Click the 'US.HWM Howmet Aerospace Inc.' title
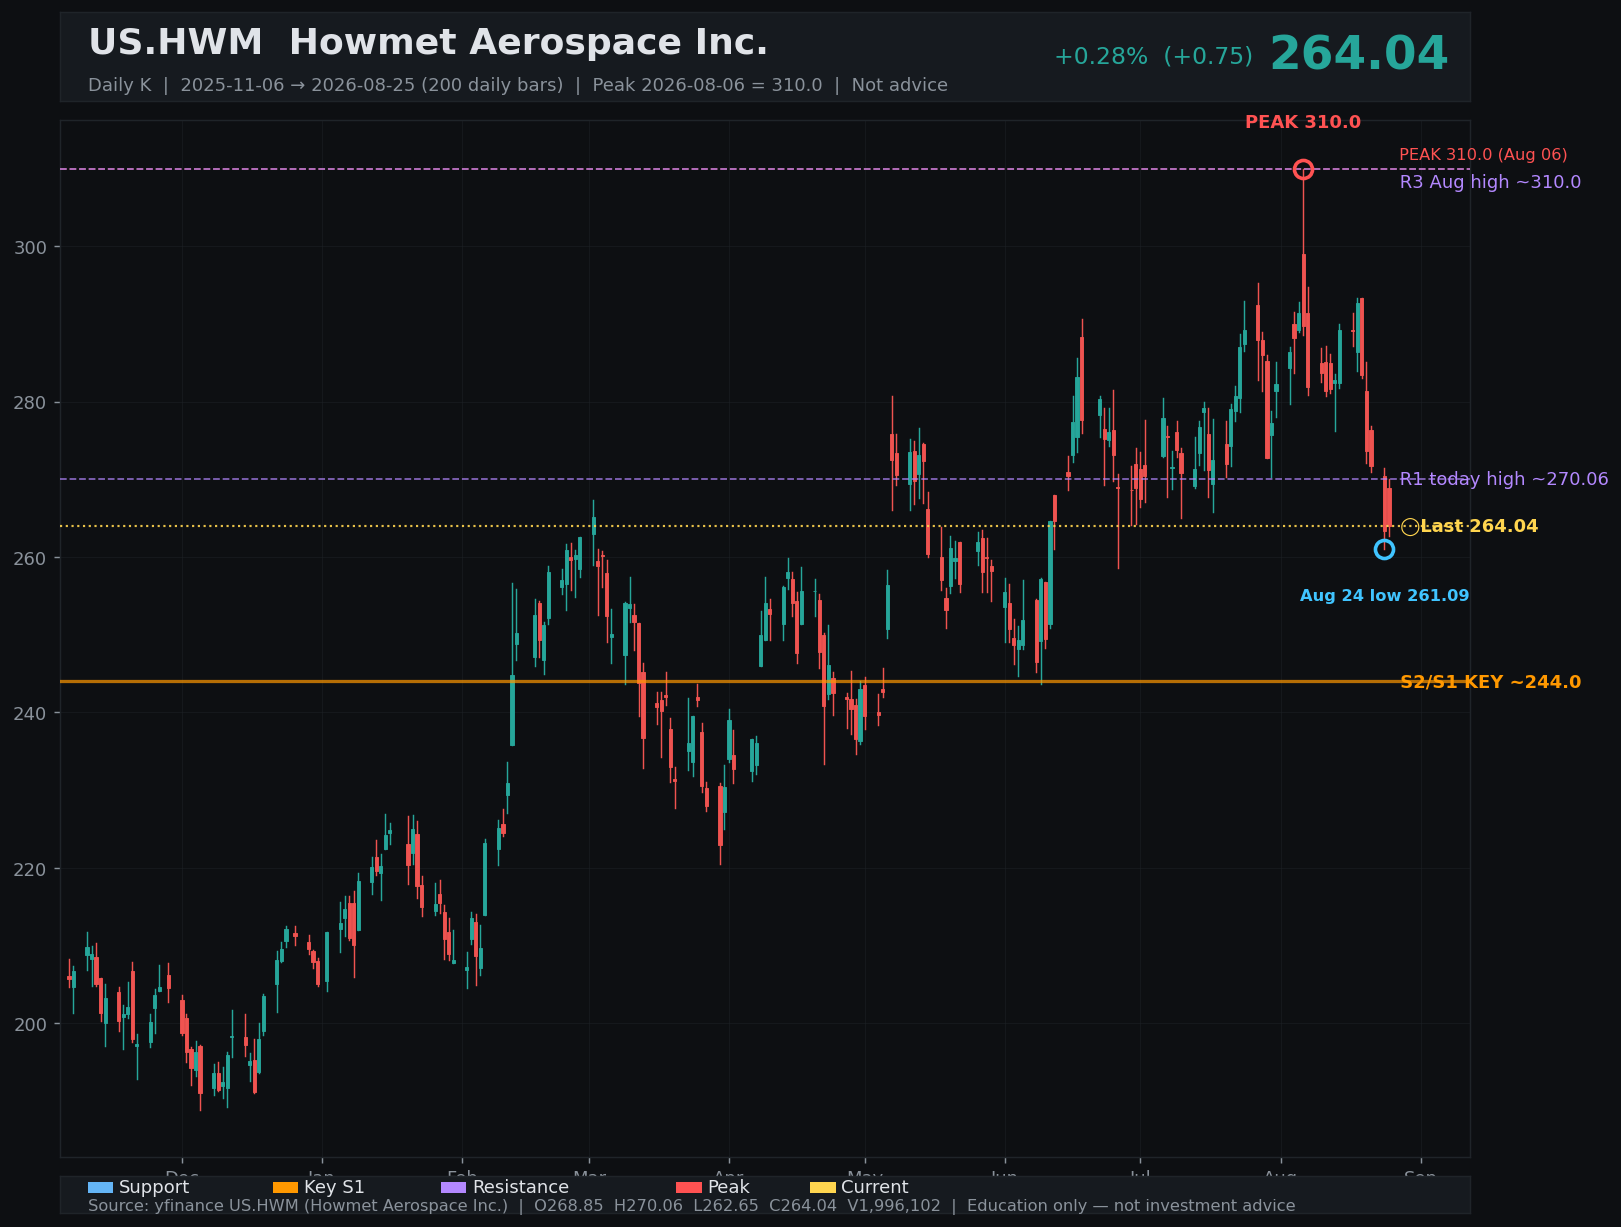This screenshot has height=1227, width=1621. click(x=428, y=43)
